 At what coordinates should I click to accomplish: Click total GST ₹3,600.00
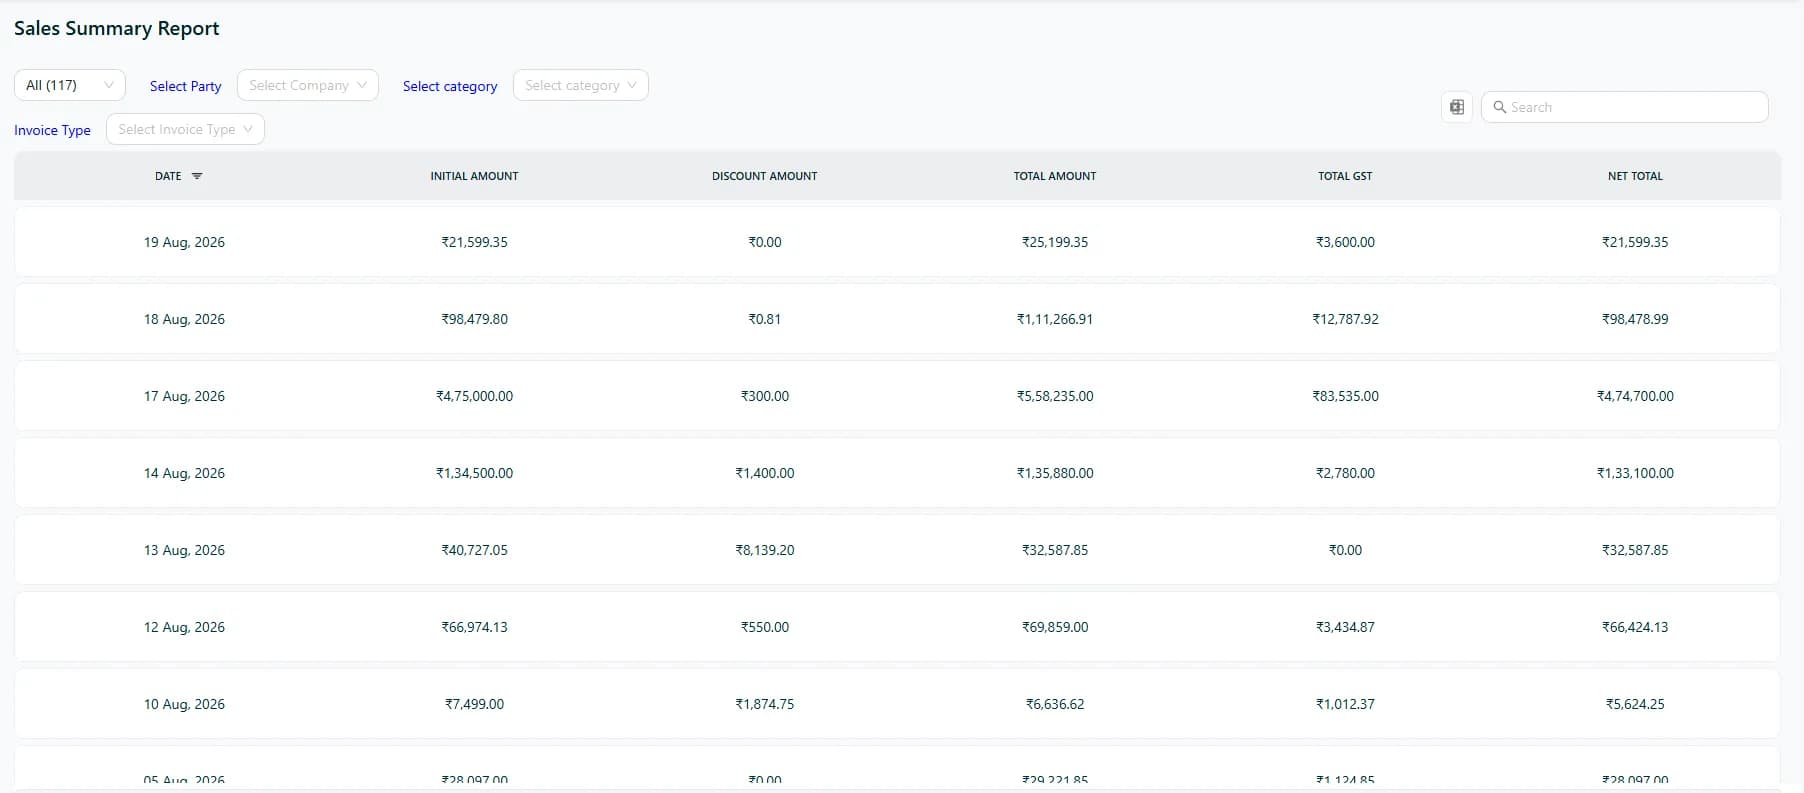[1345, 242]
